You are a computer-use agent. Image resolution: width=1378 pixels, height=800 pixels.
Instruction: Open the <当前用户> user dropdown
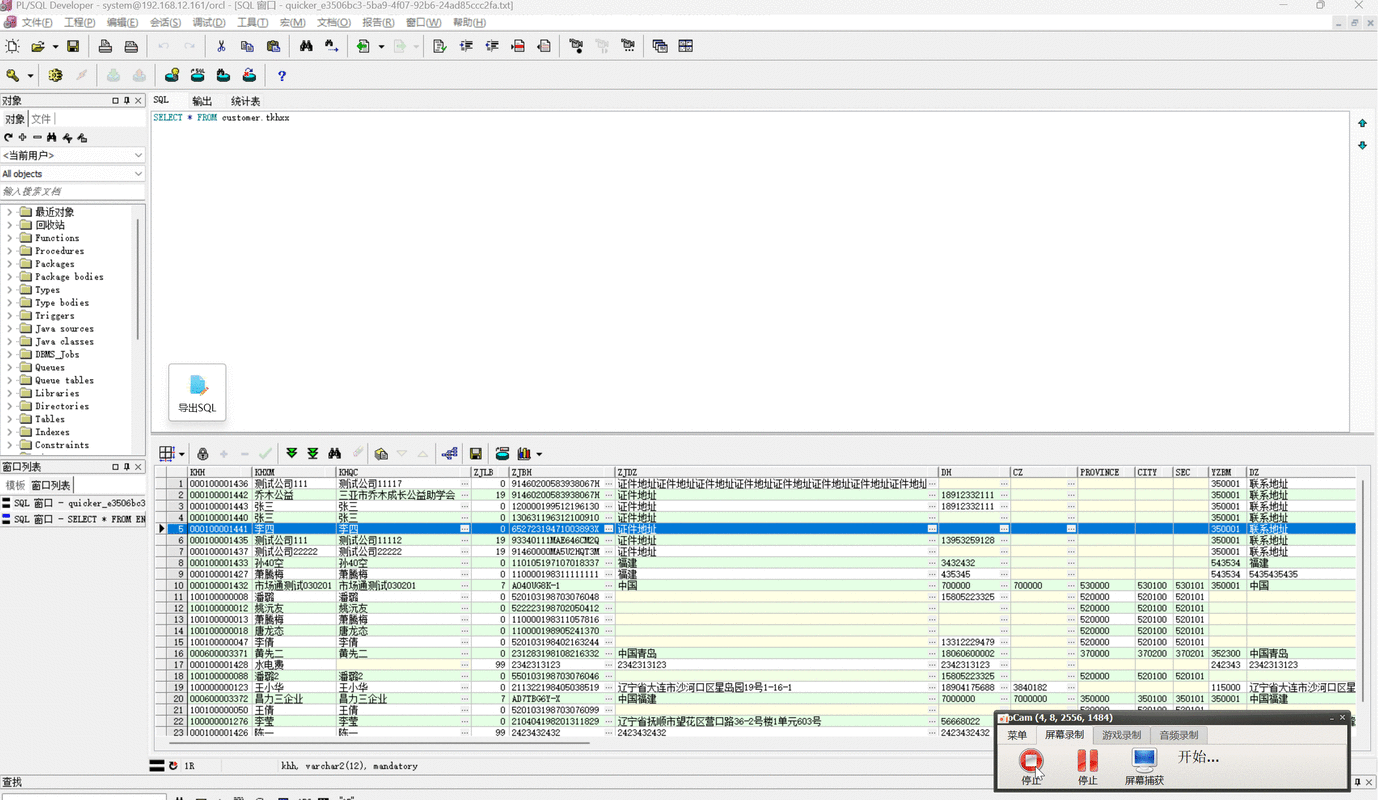coord(135,155)
